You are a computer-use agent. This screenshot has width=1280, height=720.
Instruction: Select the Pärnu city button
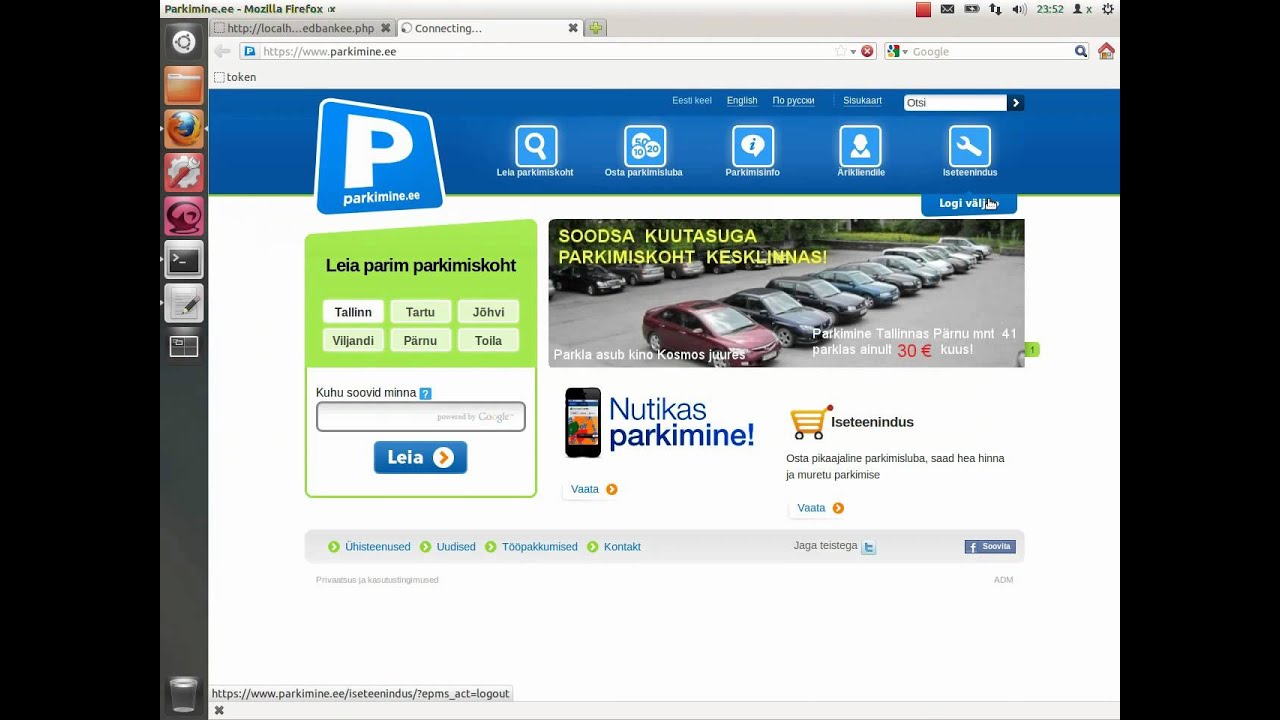tap(420, 340)
